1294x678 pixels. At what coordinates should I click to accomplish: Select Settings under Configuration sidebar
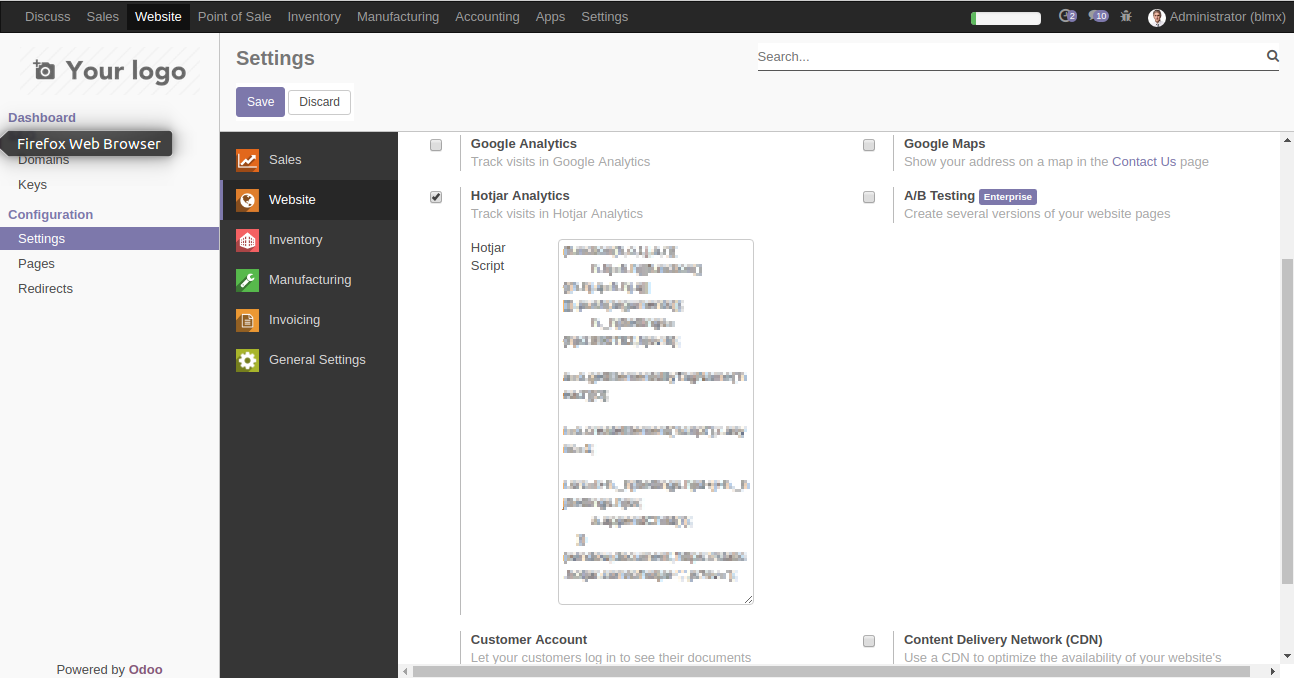[109, 239]
